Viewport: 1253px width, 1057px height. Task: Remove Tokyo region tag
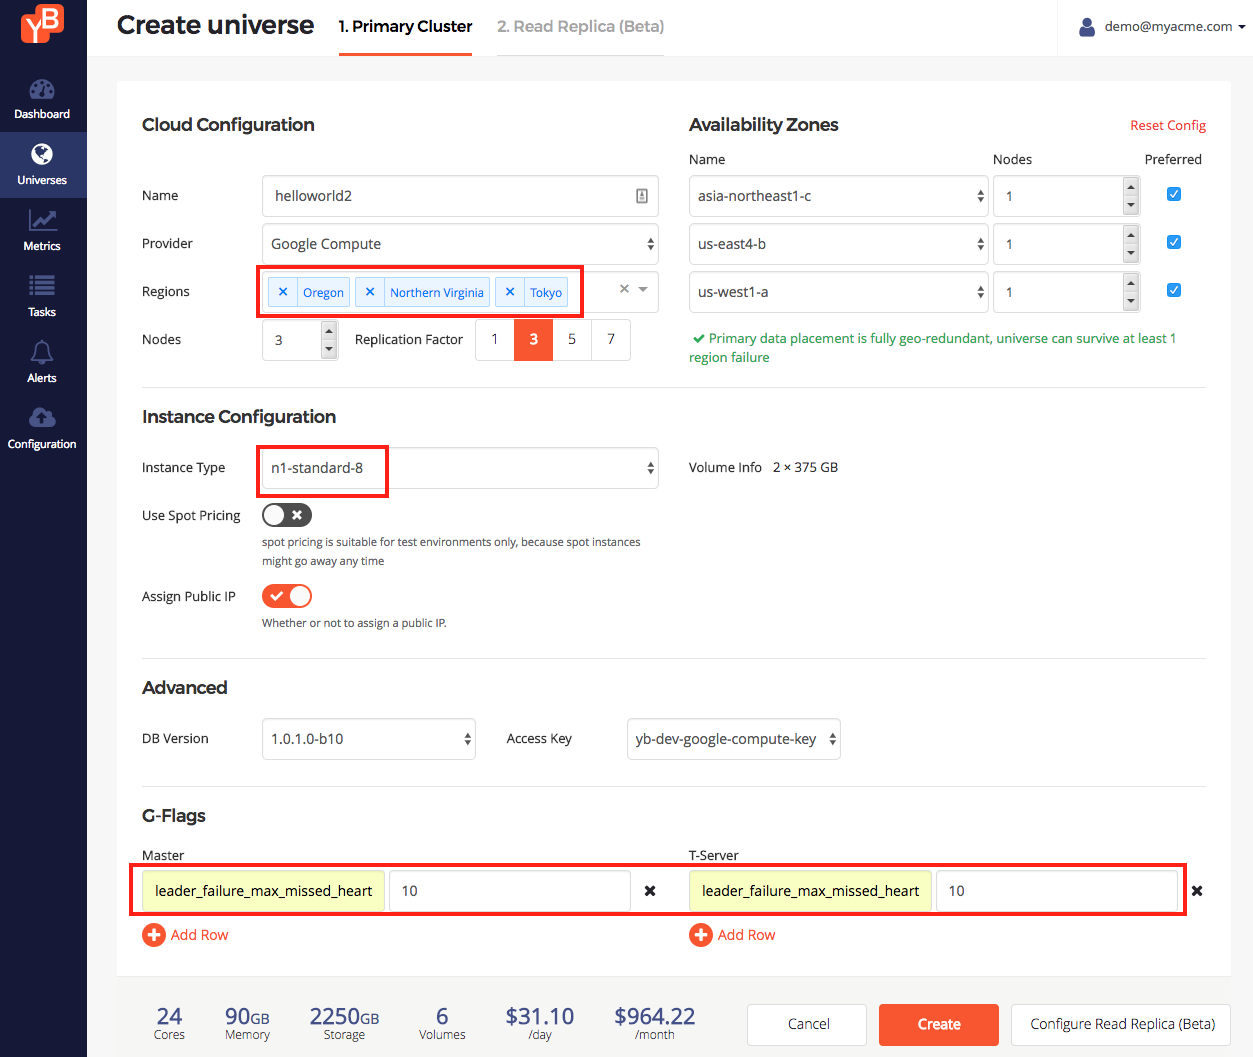click(510, 292)
